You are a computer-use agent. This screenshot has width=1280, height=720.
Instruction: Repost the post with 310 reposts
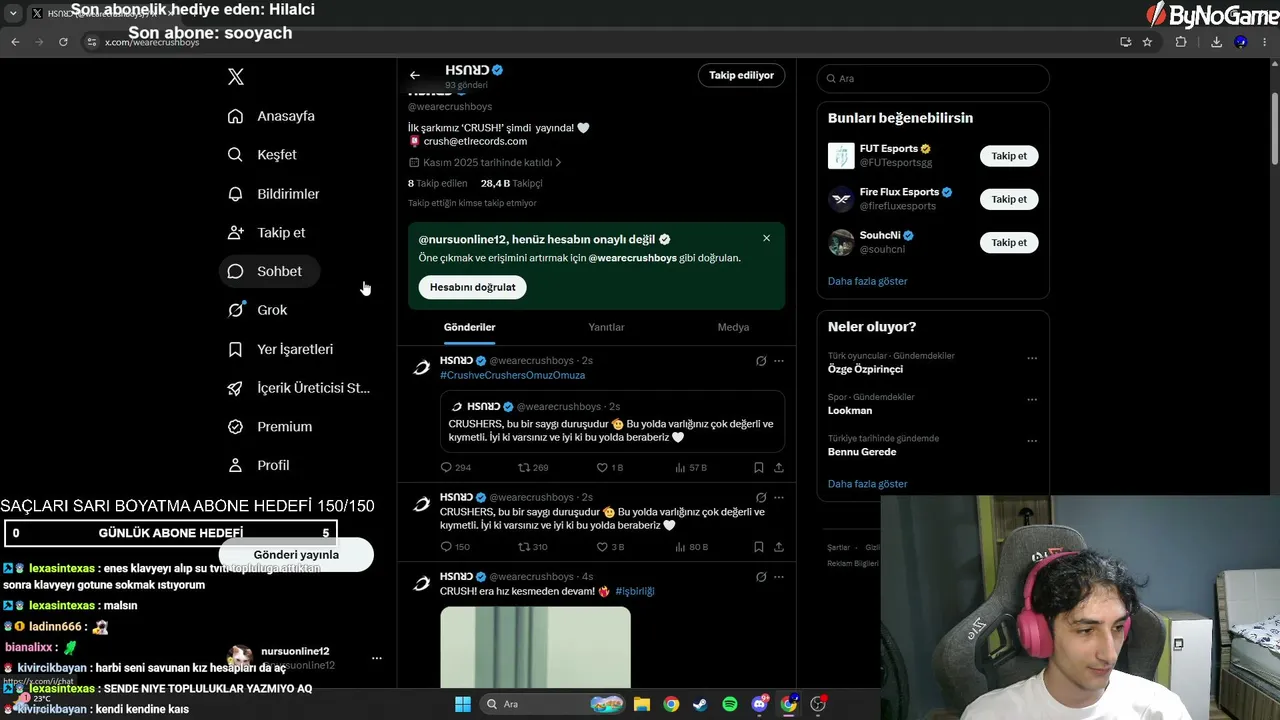click(533, 547)
